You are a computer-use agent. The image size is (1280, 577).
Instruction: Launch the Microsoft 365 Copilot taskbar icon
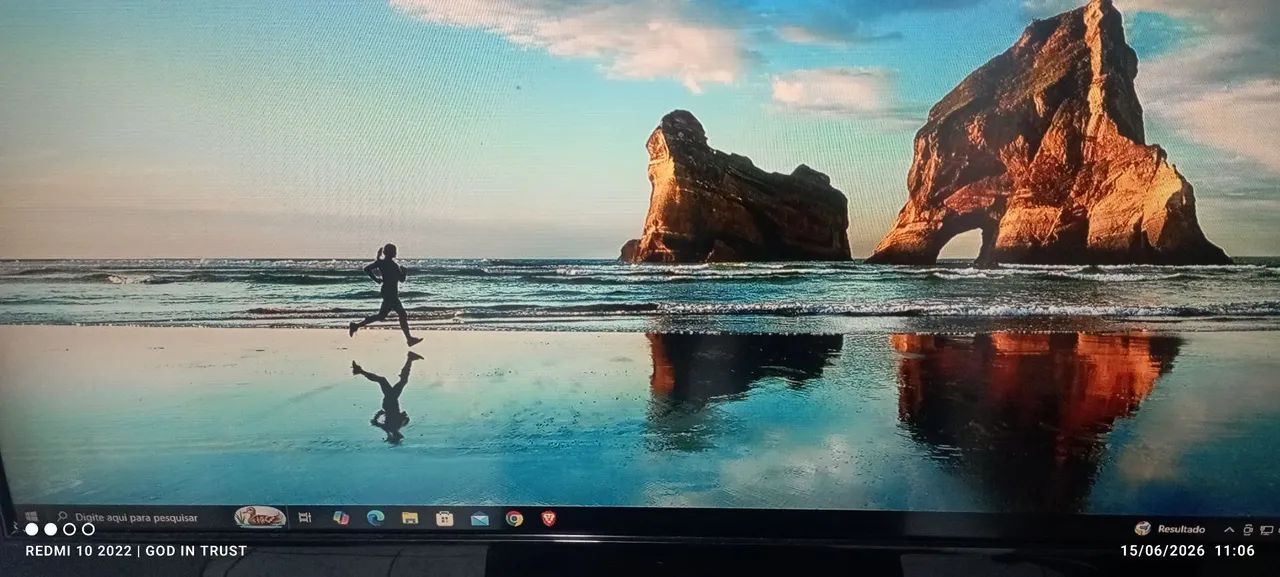[x=341, y=518]
